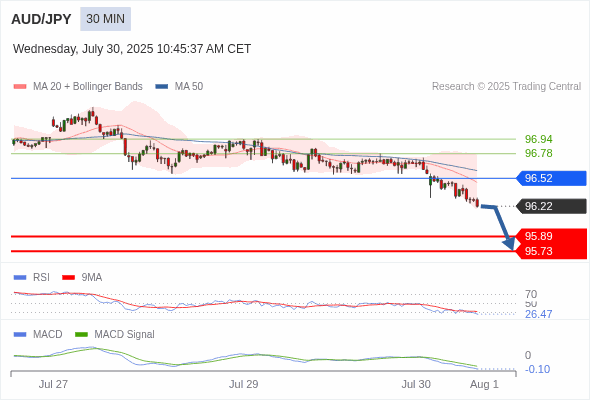Viewport: 590px width, 400px height.
Task: Click the RSI value 26.47
Action: [x=539, y=314]
